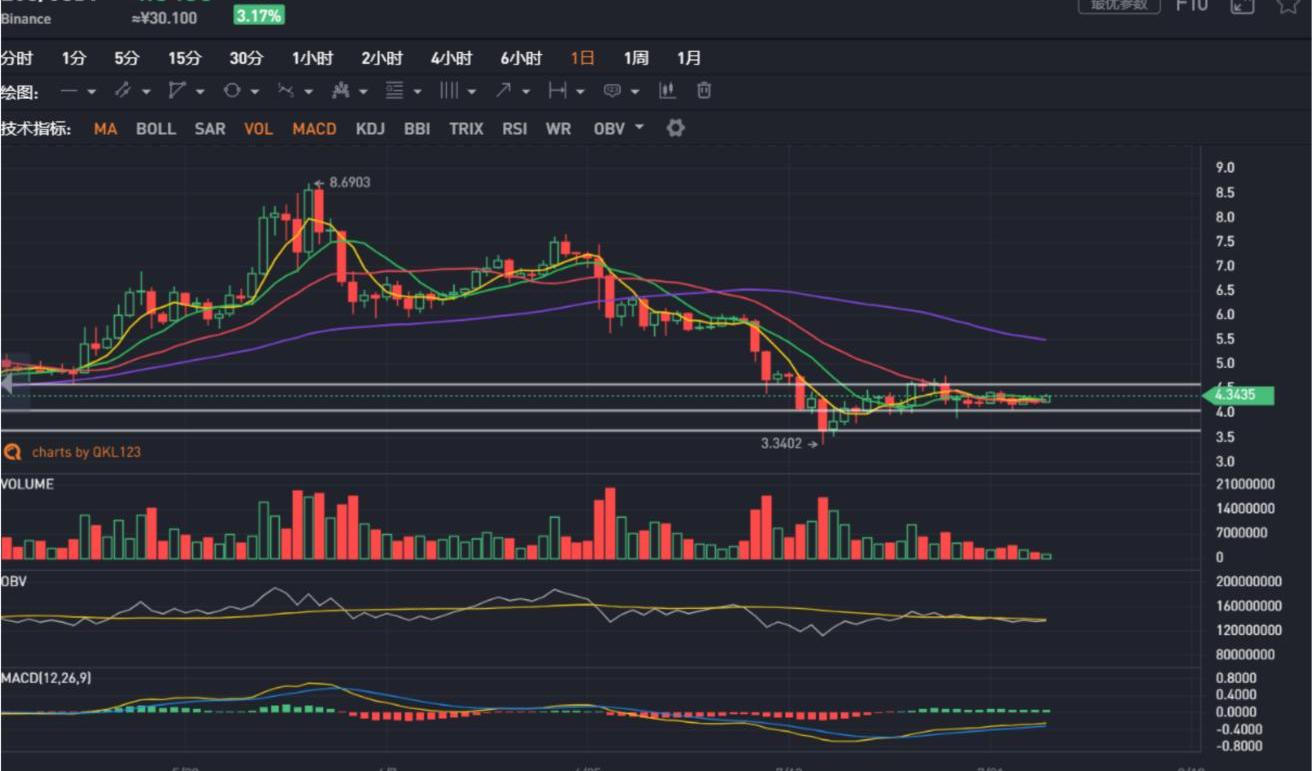Select the arrow drawing tool

click(x=504, y=91)
